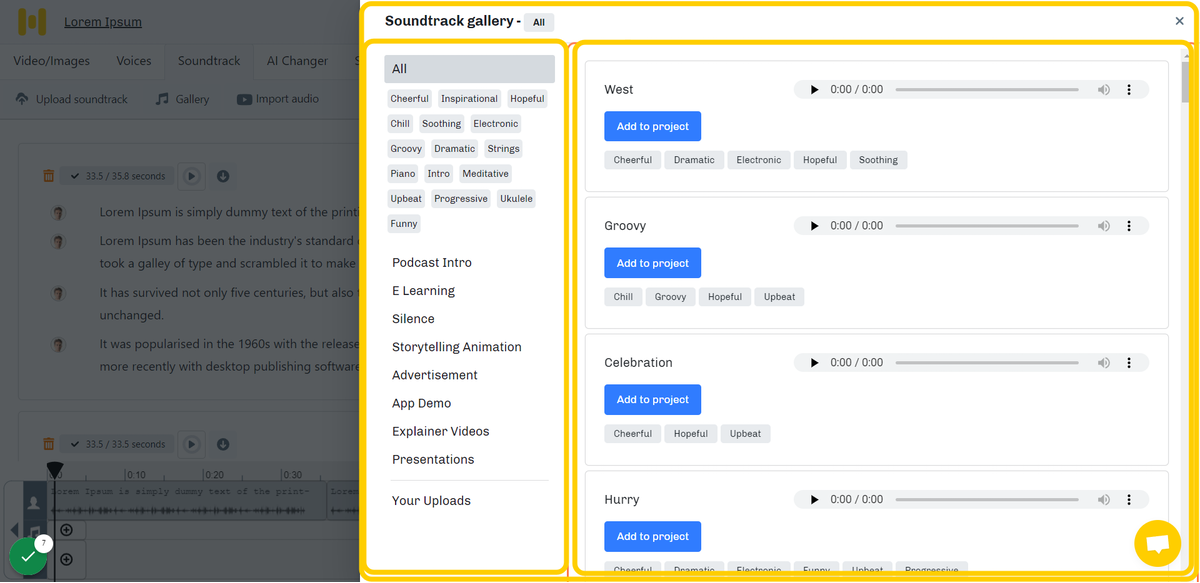Toggle the Meditative filter tag
This screenshot has height=583, width=1200.
(485, 174)
